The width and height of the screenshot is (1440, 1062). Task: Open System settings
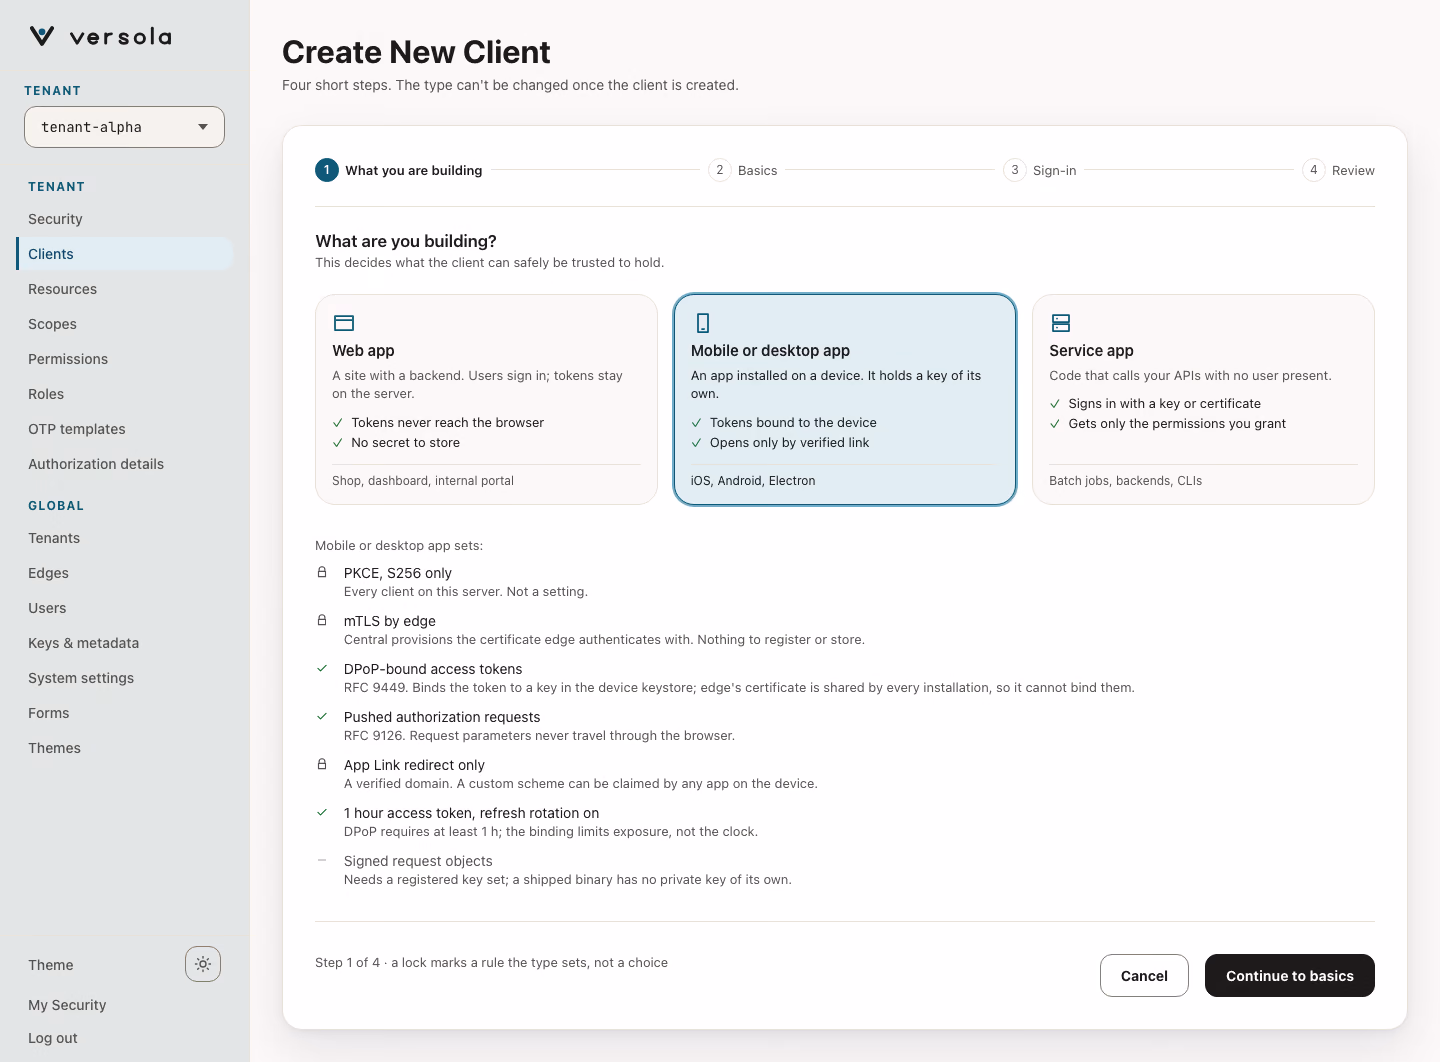[124, 678]
